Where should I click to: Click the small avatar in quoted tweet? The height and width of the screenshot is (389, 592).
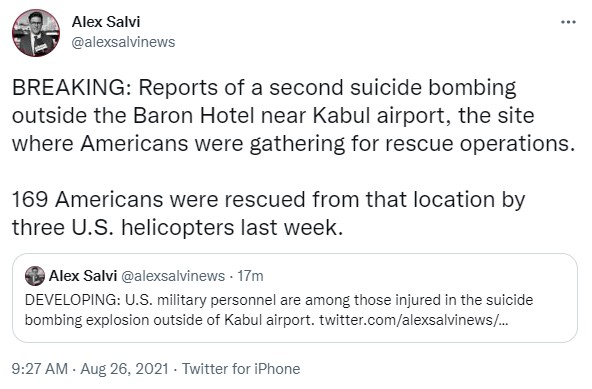coord(35,276)
